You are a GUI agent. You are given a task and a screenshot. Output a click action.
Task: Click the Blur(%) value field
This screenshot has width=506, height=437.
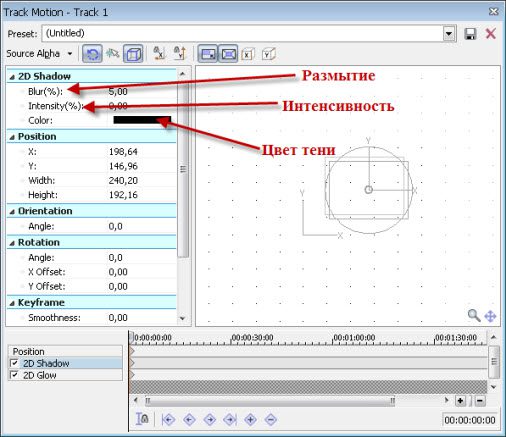142,92
